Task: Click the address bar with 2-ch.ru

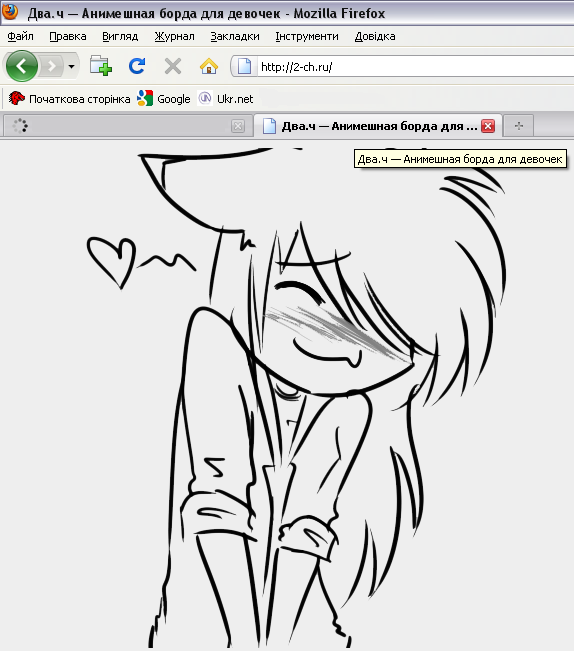Action: pos(415,66)
